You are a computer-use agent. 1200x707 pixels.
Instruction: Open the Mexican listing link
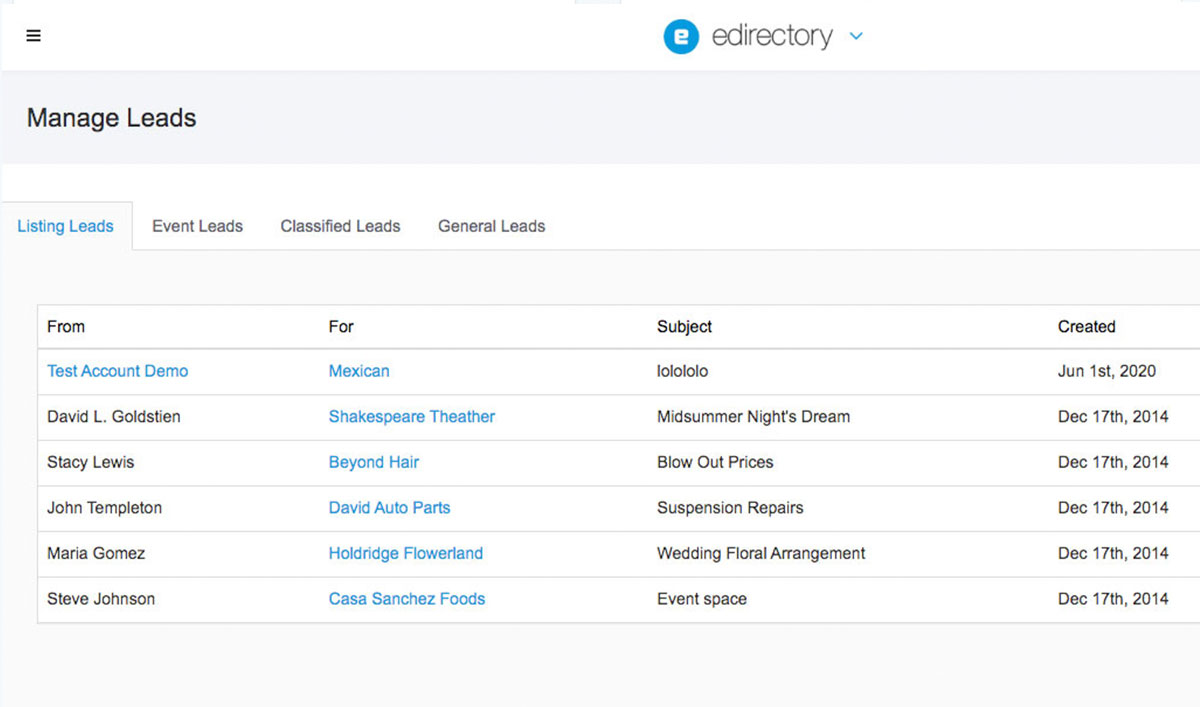click(x=359, y=371)
